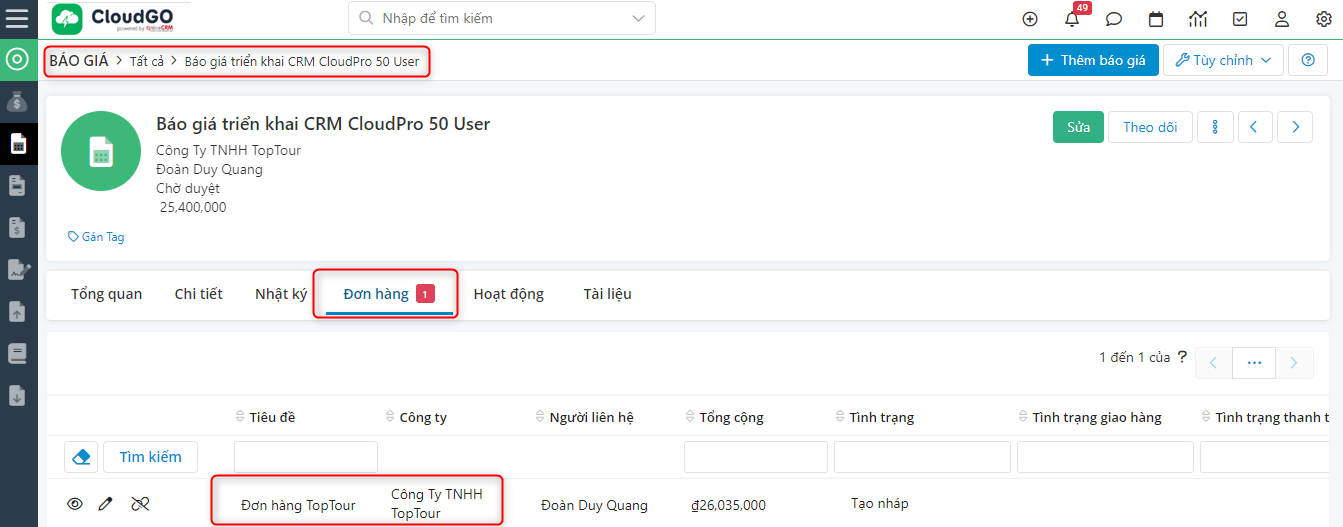Screen dimensions: 1343x527
Task: Expand the search box dropdown arrow
Action: pyautogui.click(x=638, y=18)
